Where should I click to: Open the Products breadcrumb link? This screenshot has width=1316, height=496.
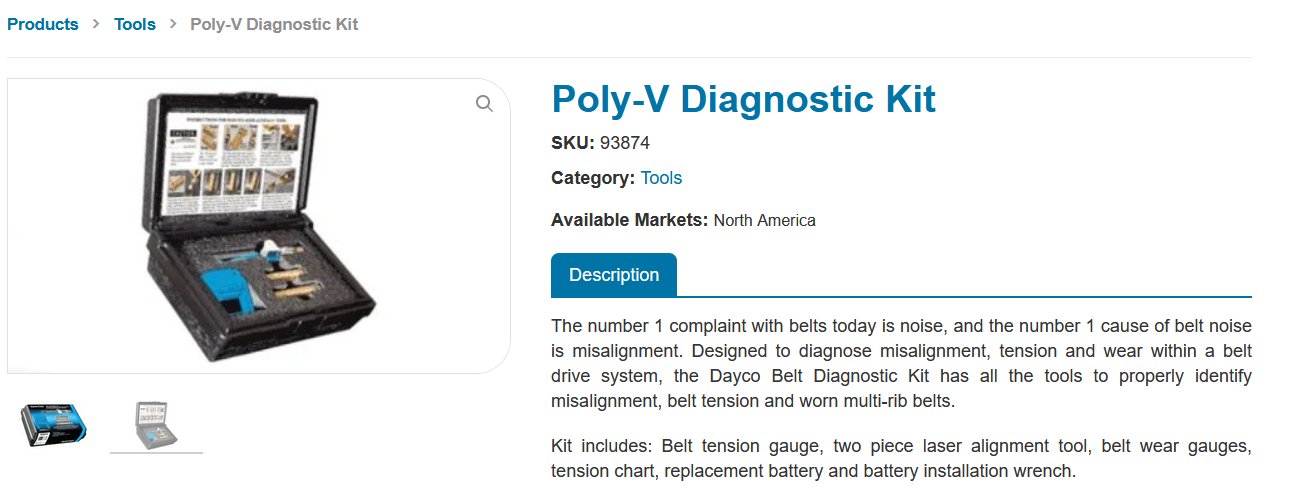[x=43, y=24]
